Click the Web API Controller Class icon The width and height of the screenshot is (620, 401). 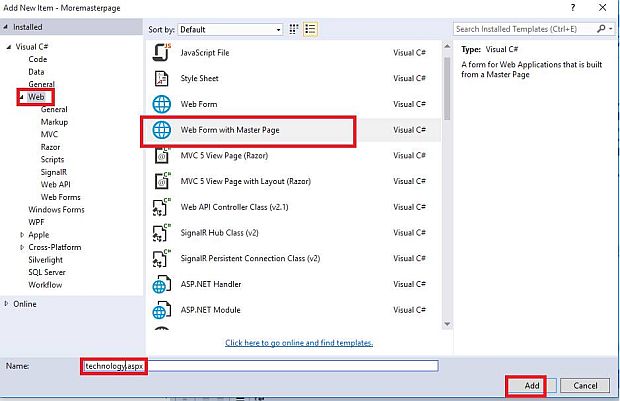click(x=162, y=207)
